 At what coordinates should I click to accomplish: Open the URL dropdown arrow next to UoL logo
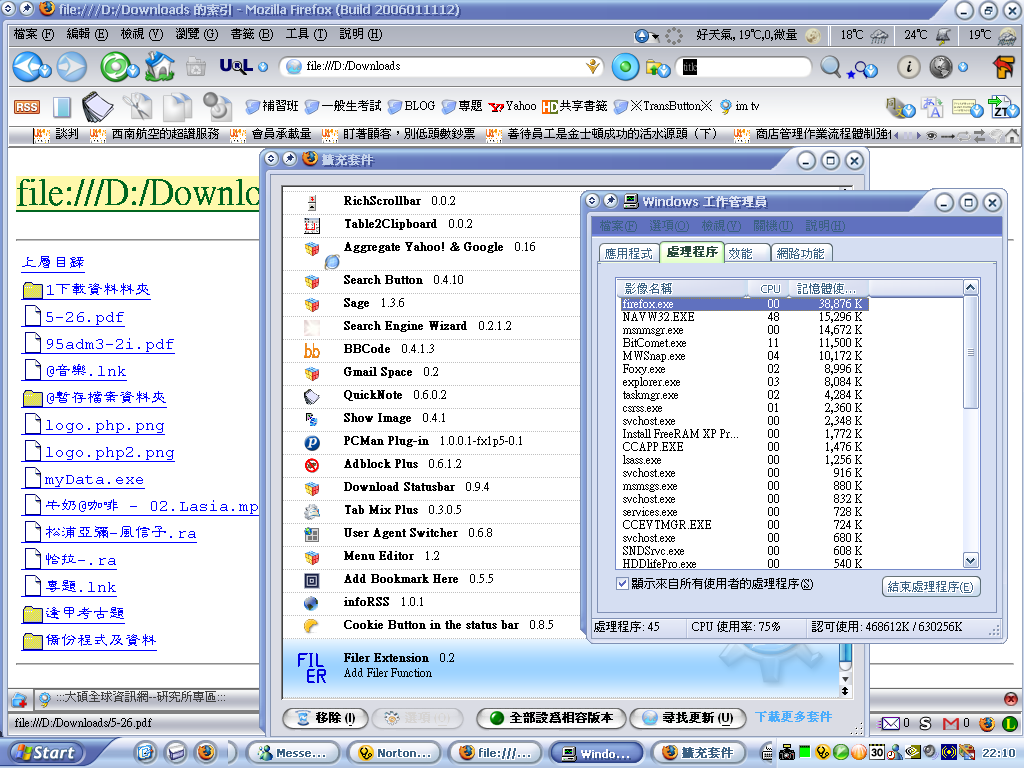pos(263,67)
